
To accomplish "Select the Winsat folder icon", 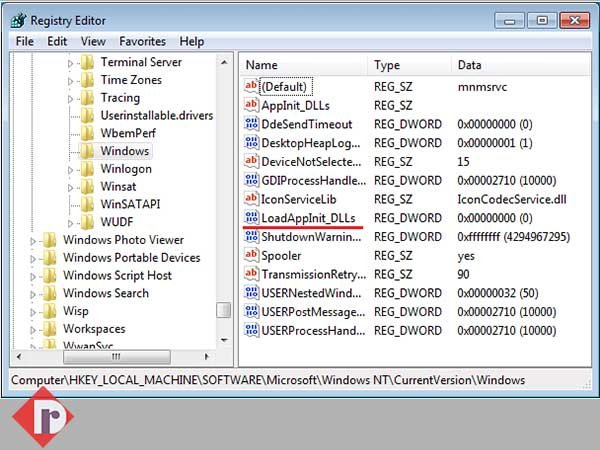I will tap(87, 186).
